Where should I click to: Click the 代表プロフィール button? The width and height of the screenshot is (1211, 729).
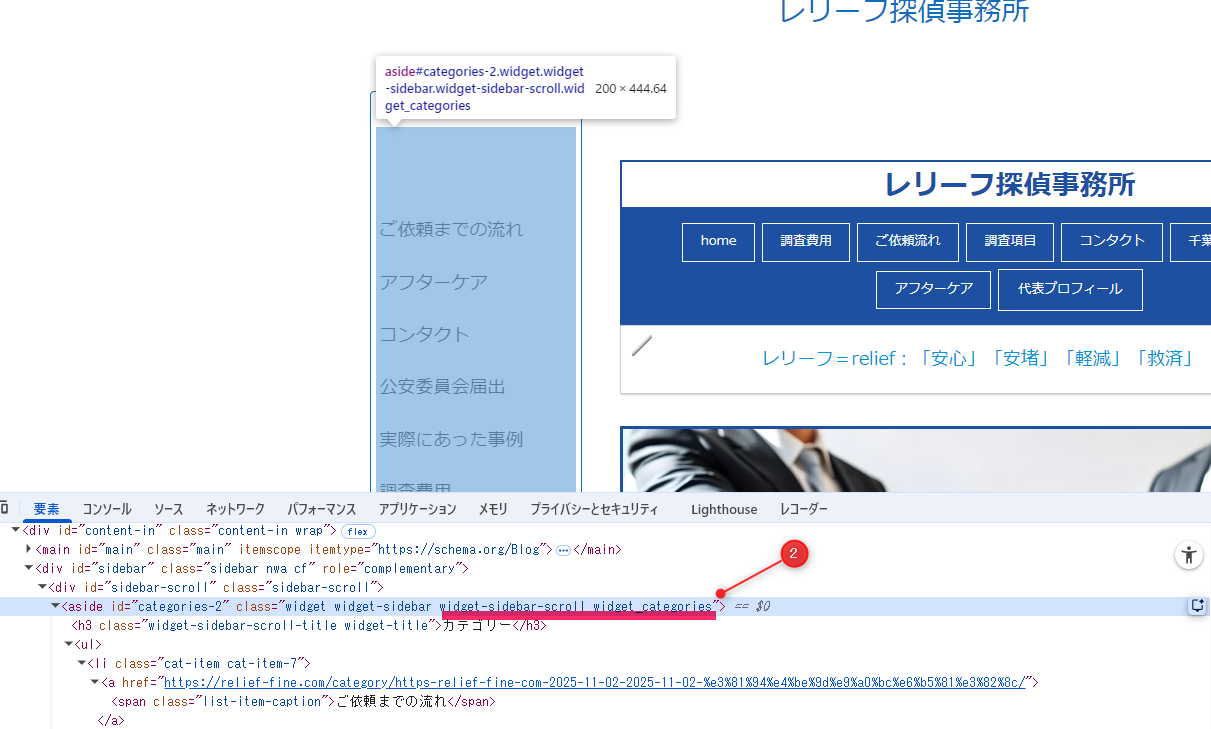click(1070, 289)
